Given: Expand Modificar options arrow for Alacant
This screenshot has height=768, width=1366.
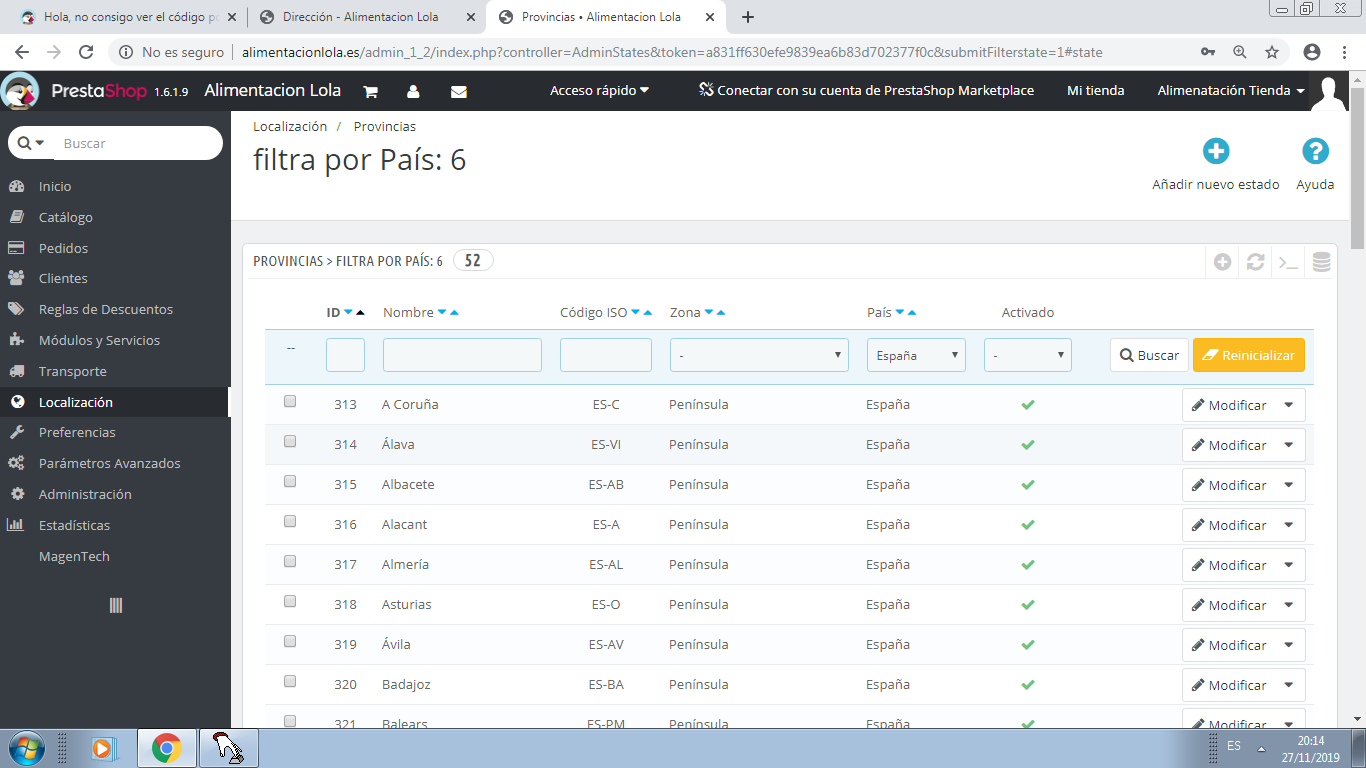Looking at the screenshot, I should pos(1288,525).
